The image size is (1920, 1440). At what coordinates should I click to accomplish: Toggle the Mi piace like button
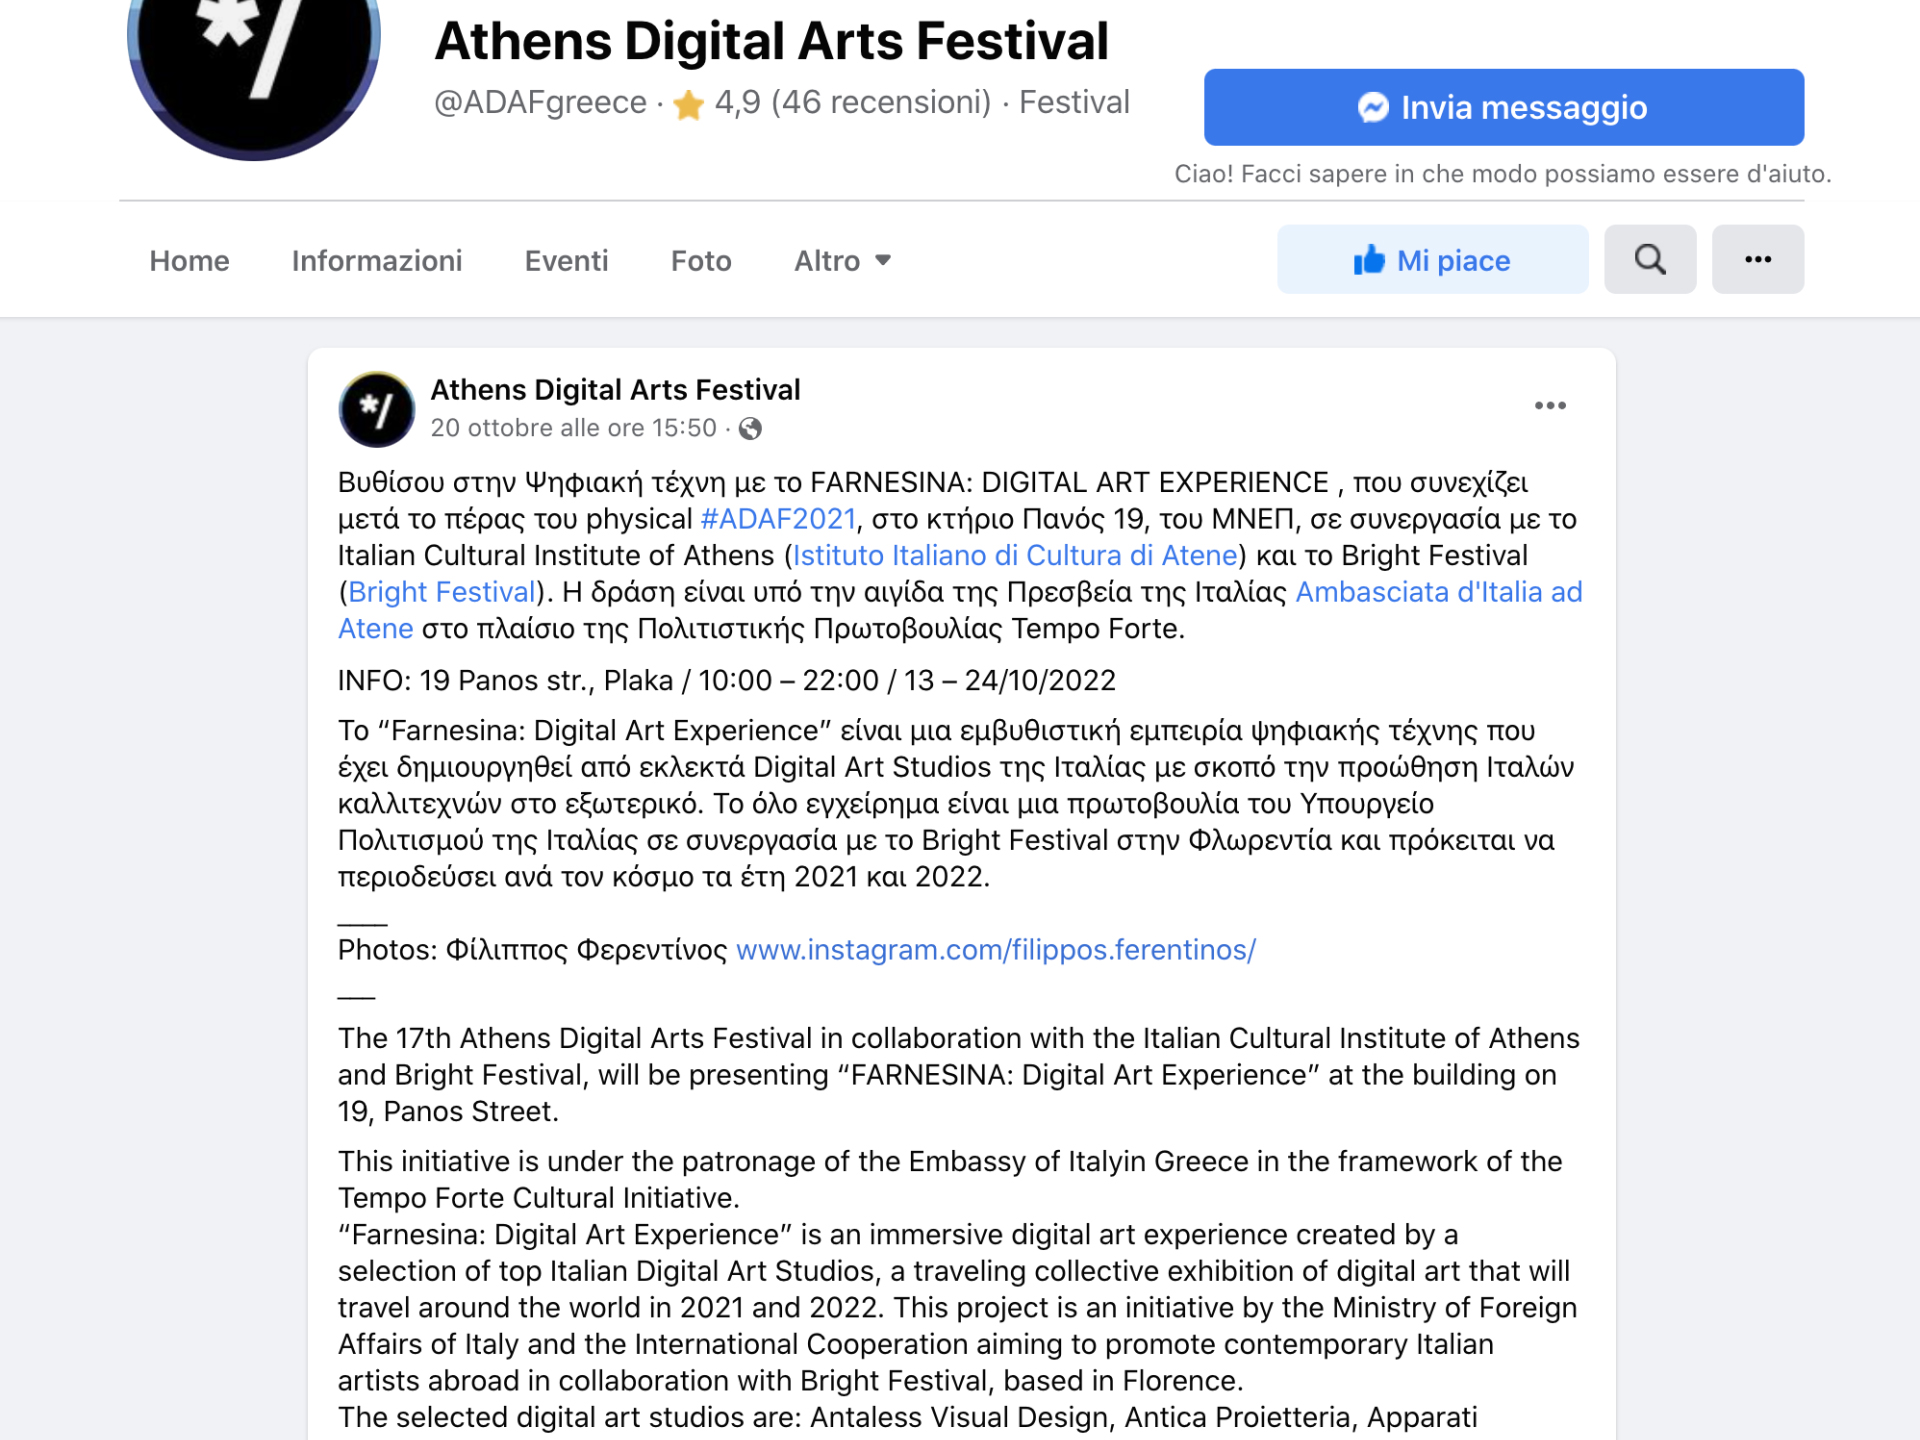tap(1431, 260)
